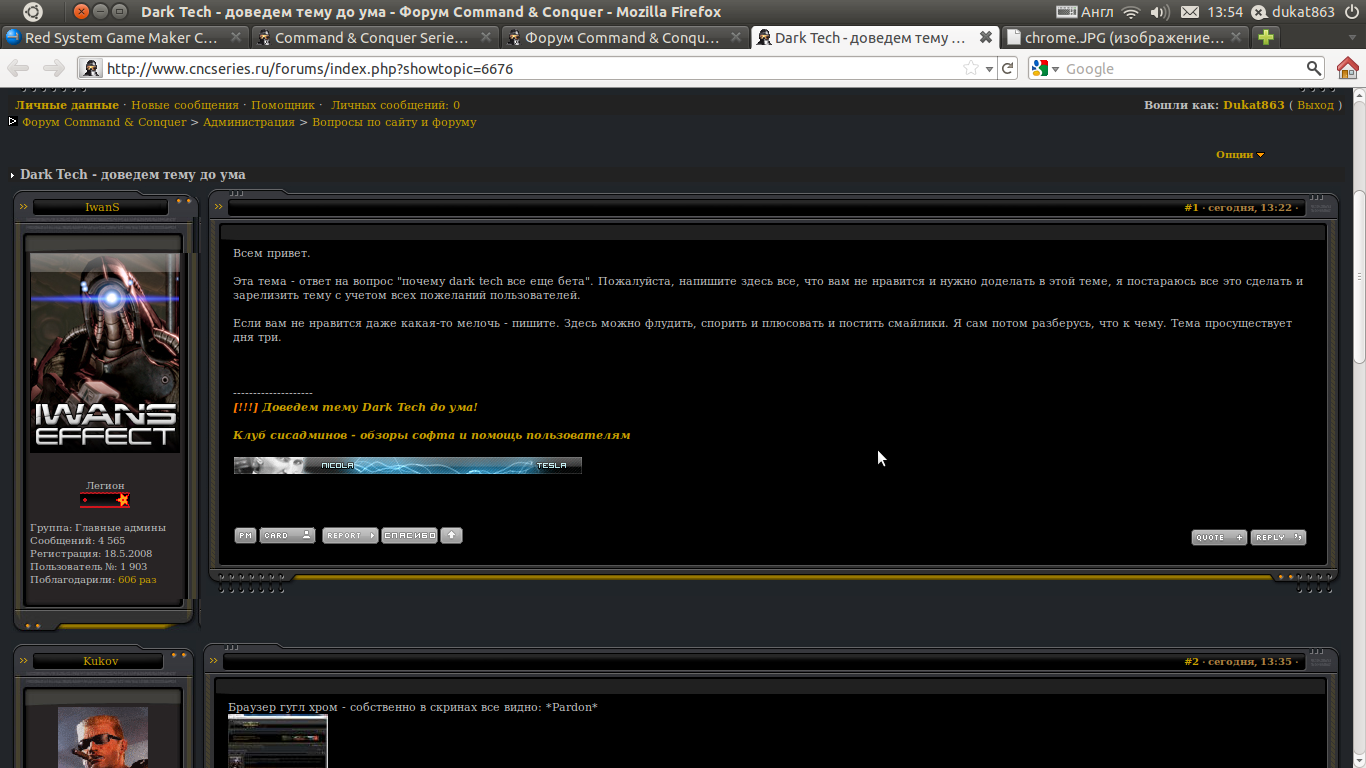Click the QUOTE + button

click(1219, 537)
